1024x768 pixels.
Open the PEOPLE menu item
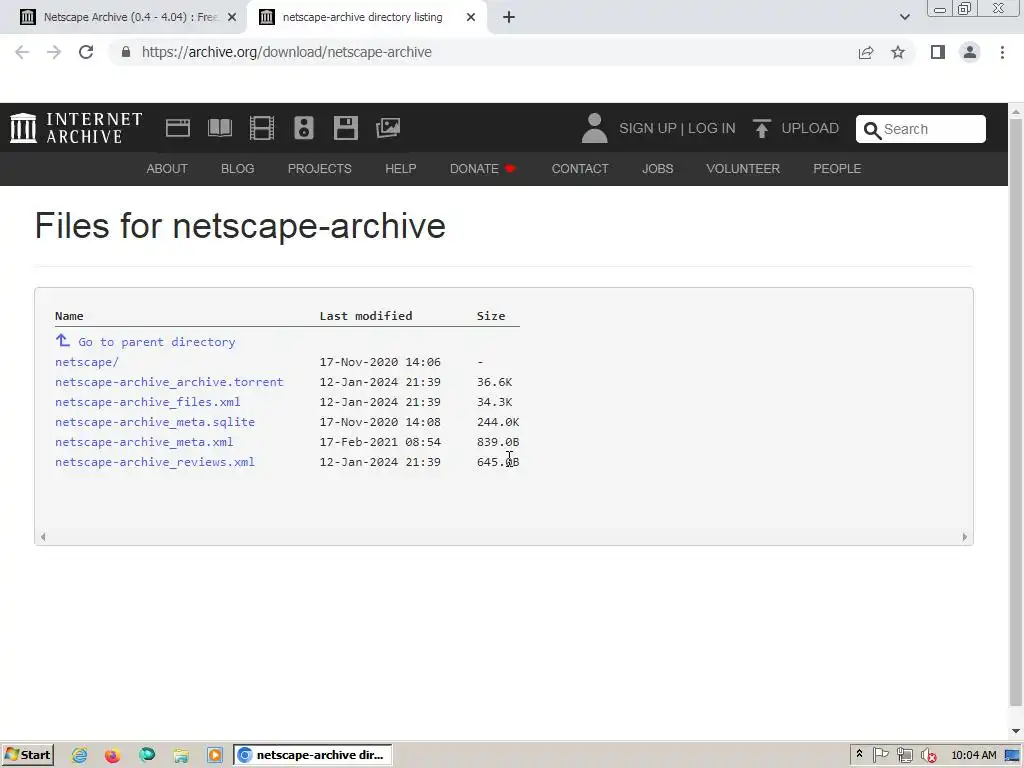coord(837,168)
